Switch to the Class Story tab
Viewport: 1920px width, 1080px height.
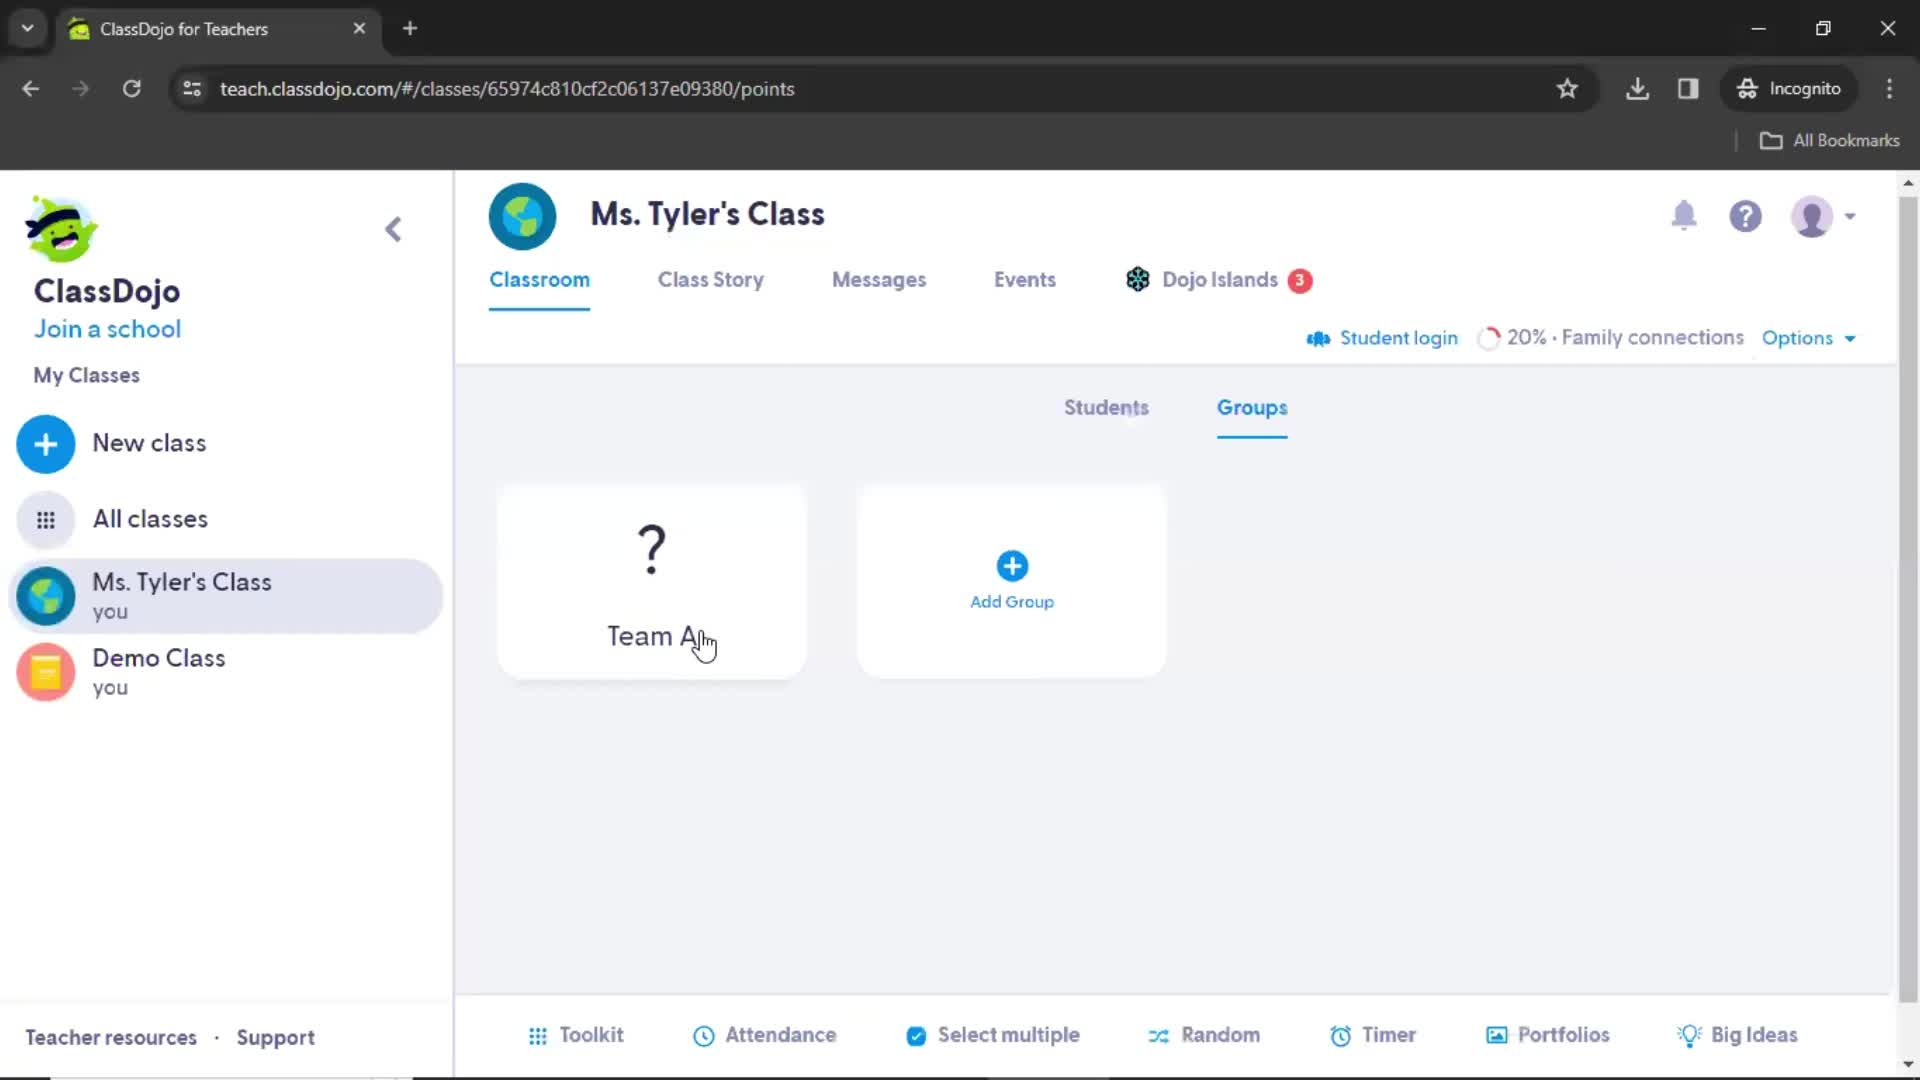click(x=711, y=280)
